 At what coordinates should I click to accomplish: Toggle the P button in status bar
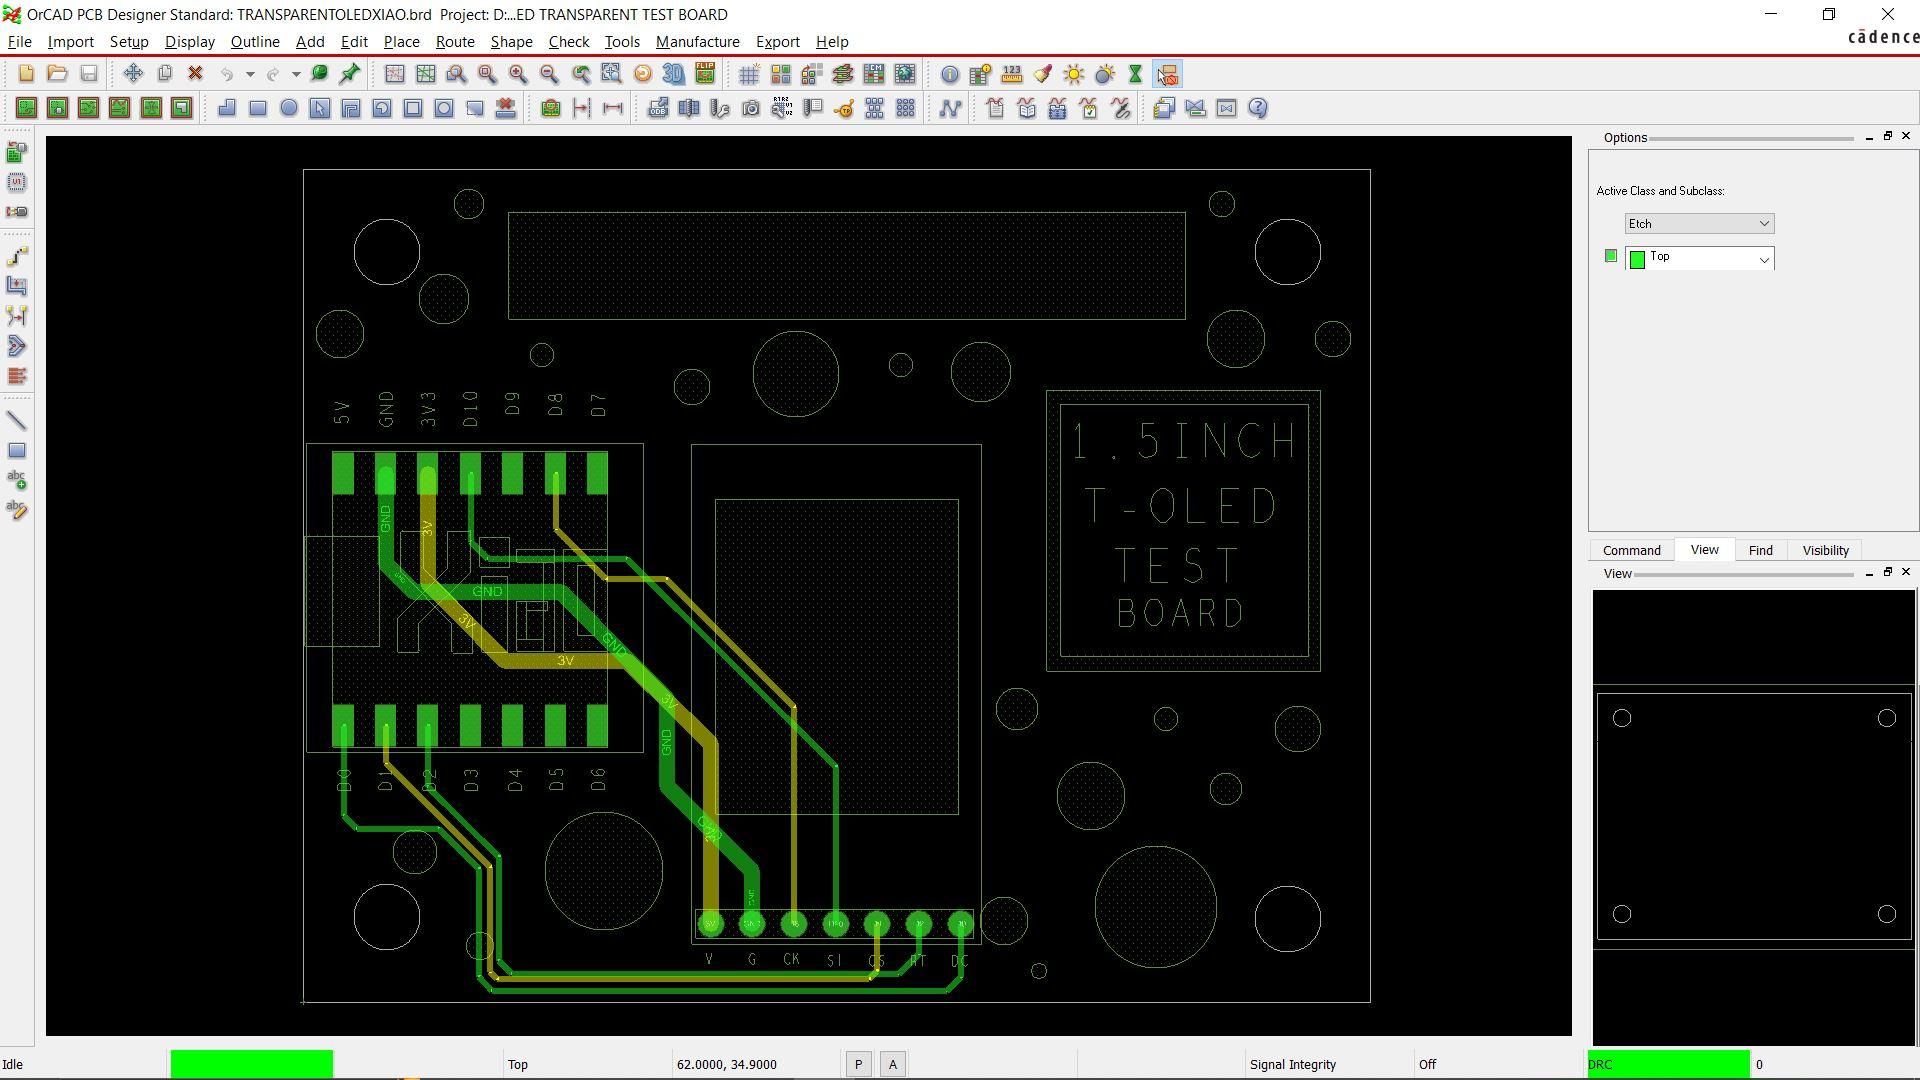click(x=858, y=1065)
